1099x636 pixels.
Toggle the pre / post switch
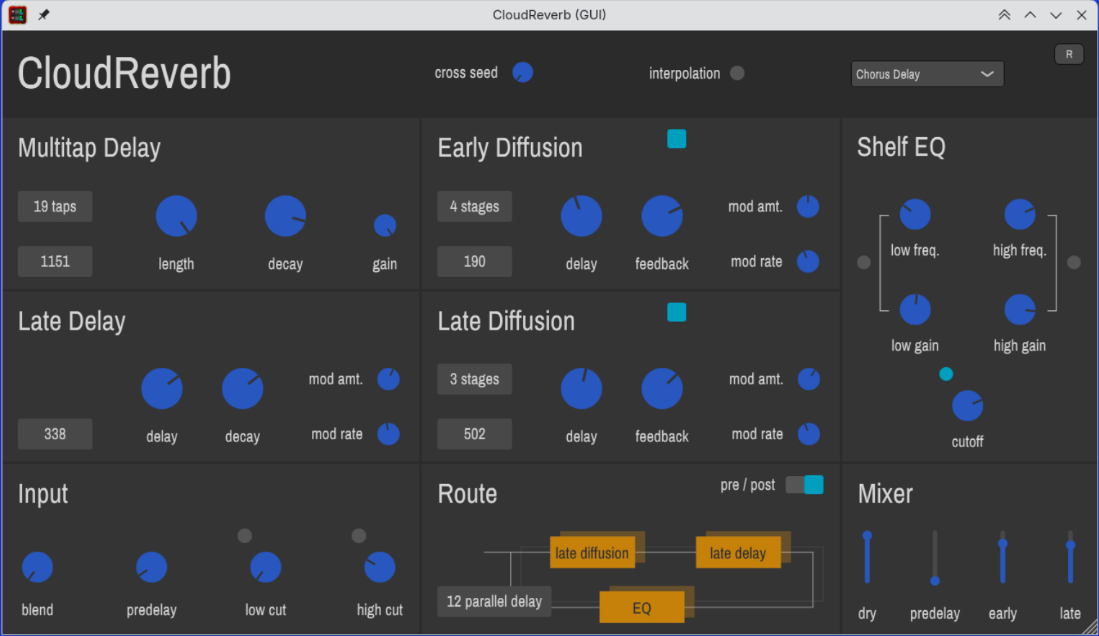[805, 485]
